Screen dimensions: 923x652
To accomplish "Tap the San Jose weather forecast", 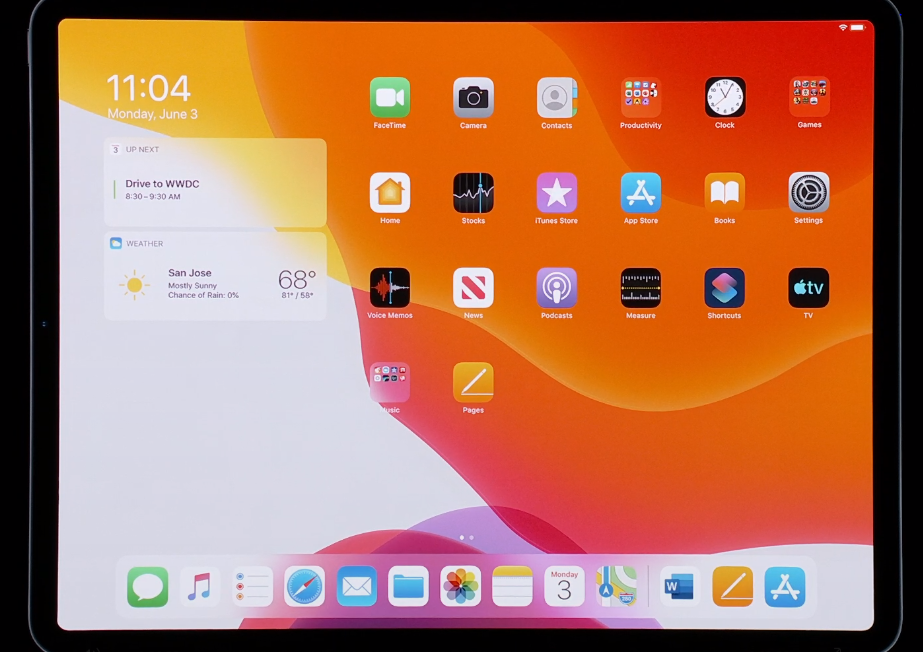I will point(203,284).
